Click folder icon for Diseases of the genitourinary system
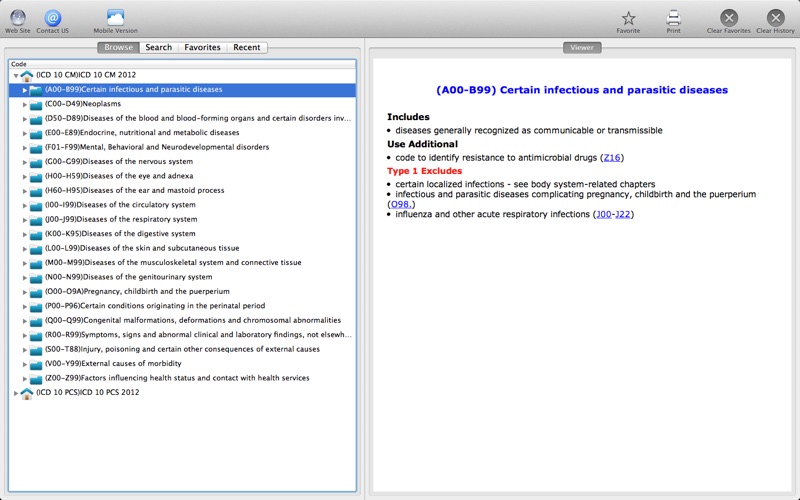This screenshot has height=500, width=800. click(x=36, y=278)
